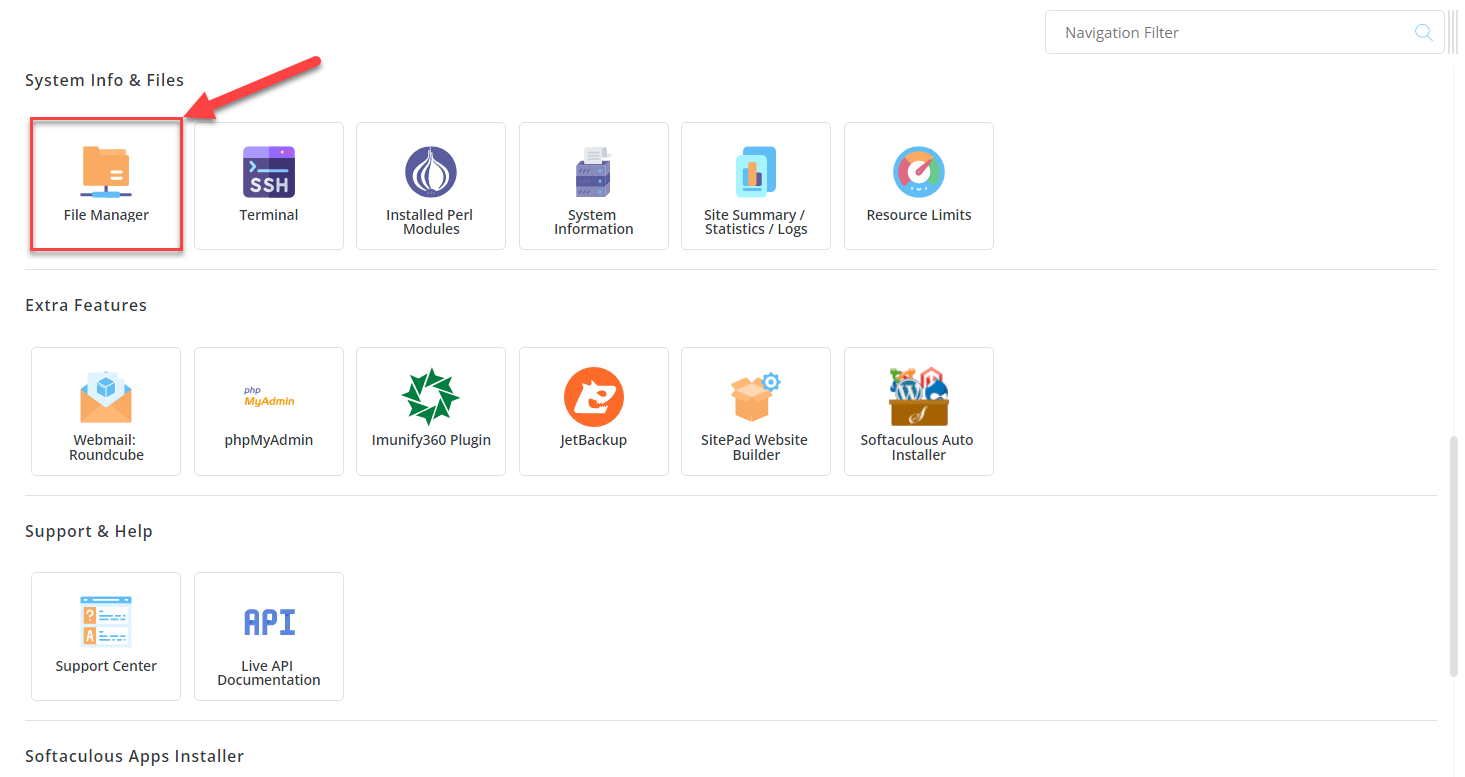Click the Softaculous Apps Installer heading

pyautogui.click(x=134, y=756)
